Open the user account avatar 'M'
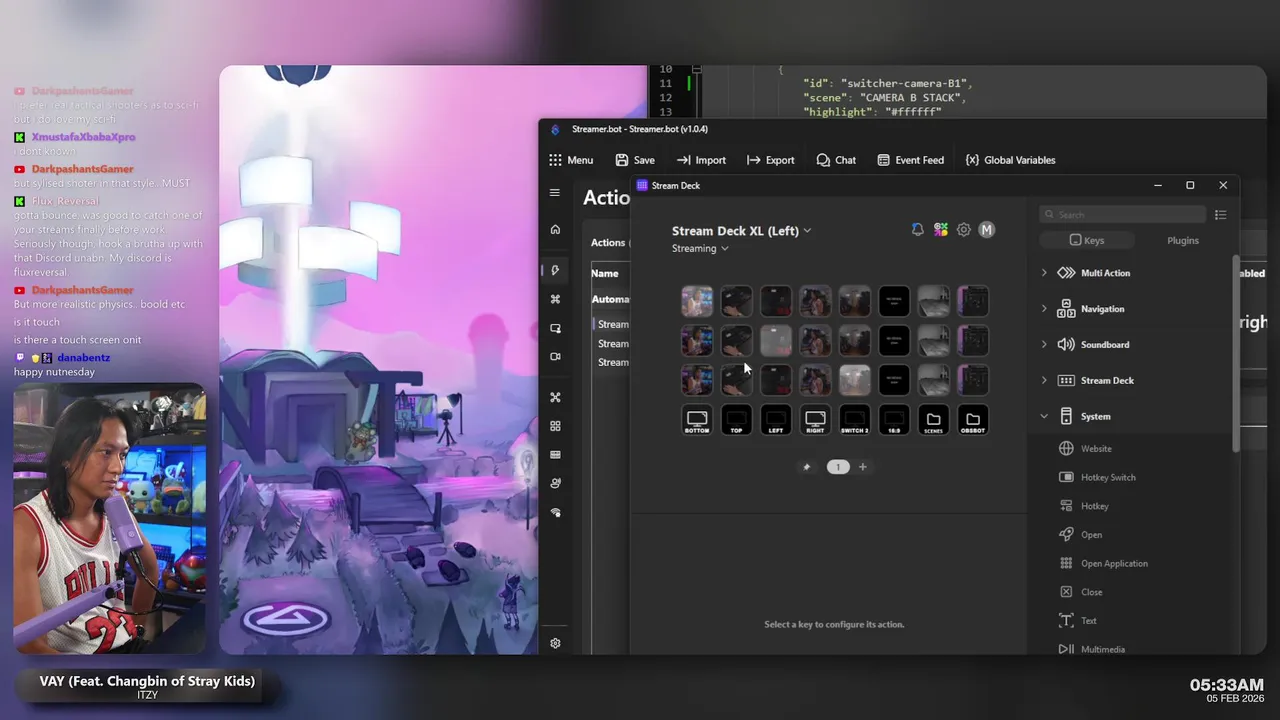The width and height of the screenshot is (1280, 720). point(987,230)
